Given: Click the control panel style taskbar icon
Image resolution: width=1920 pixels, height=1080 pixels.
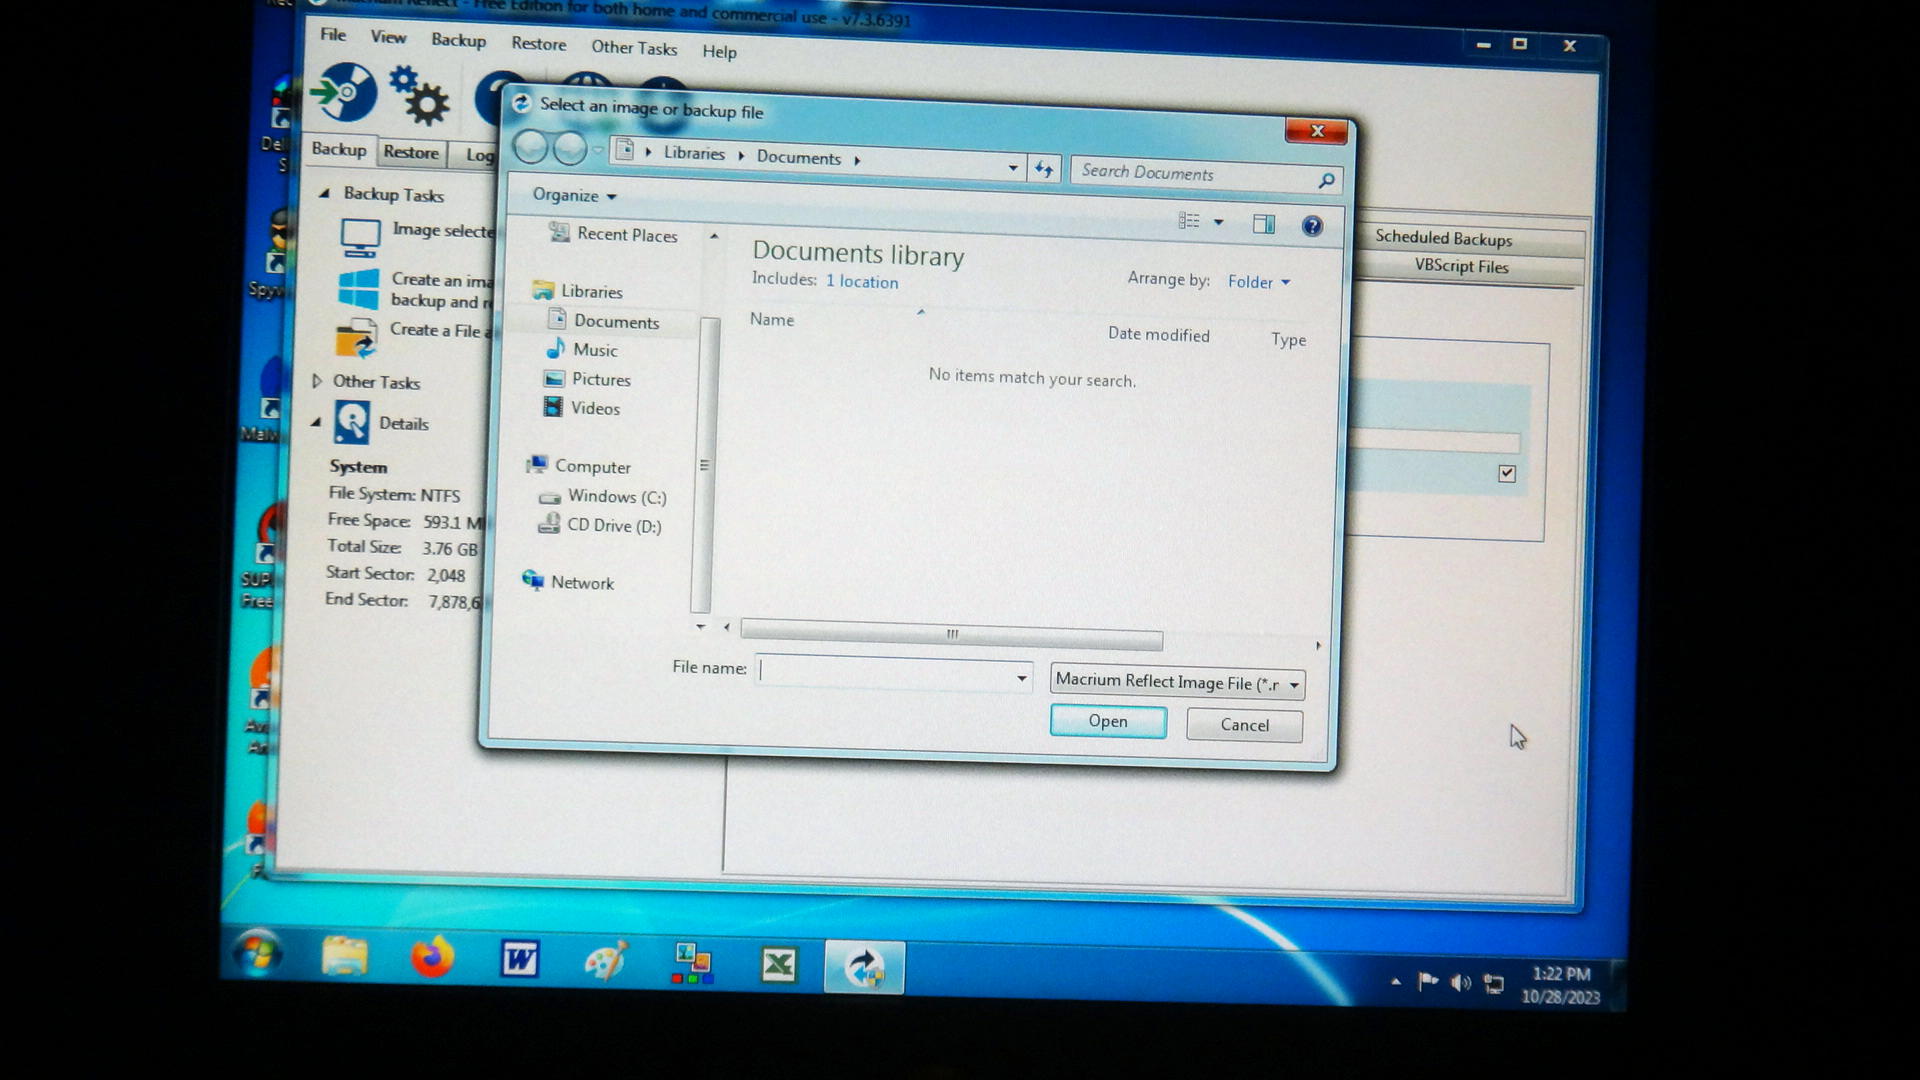Looking at the screenshot, I should click(692, 963).
